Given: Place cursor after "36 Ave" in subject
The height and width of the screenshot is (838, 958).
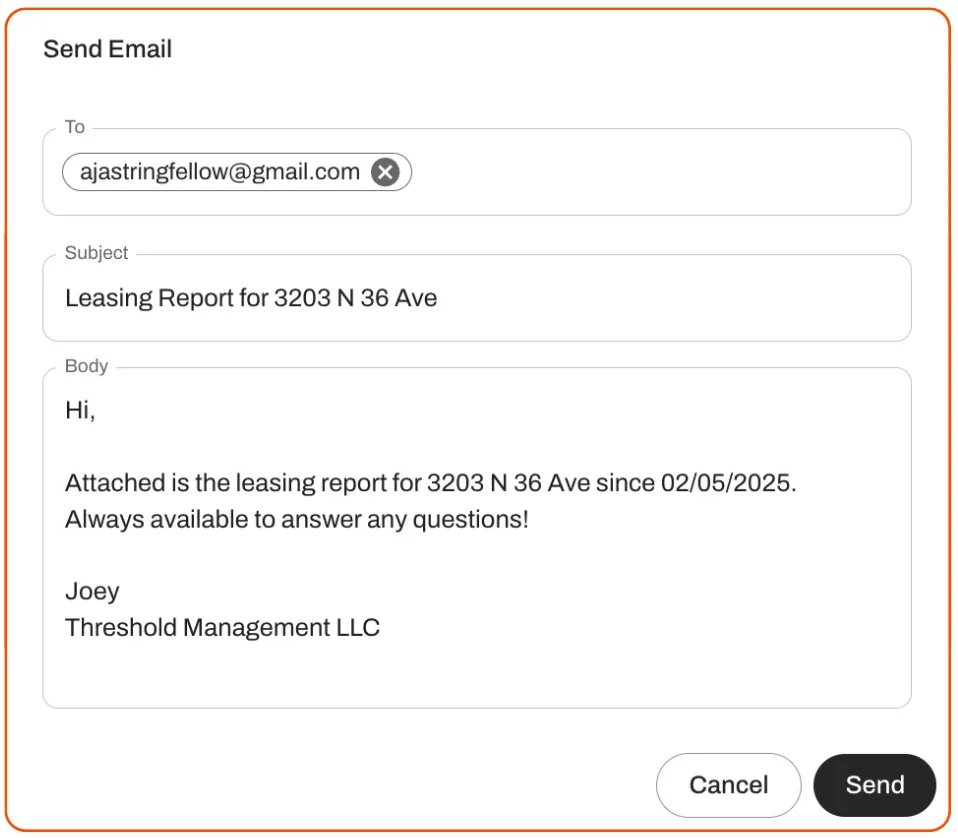Looking at the screenshot, I should (439, 298).
